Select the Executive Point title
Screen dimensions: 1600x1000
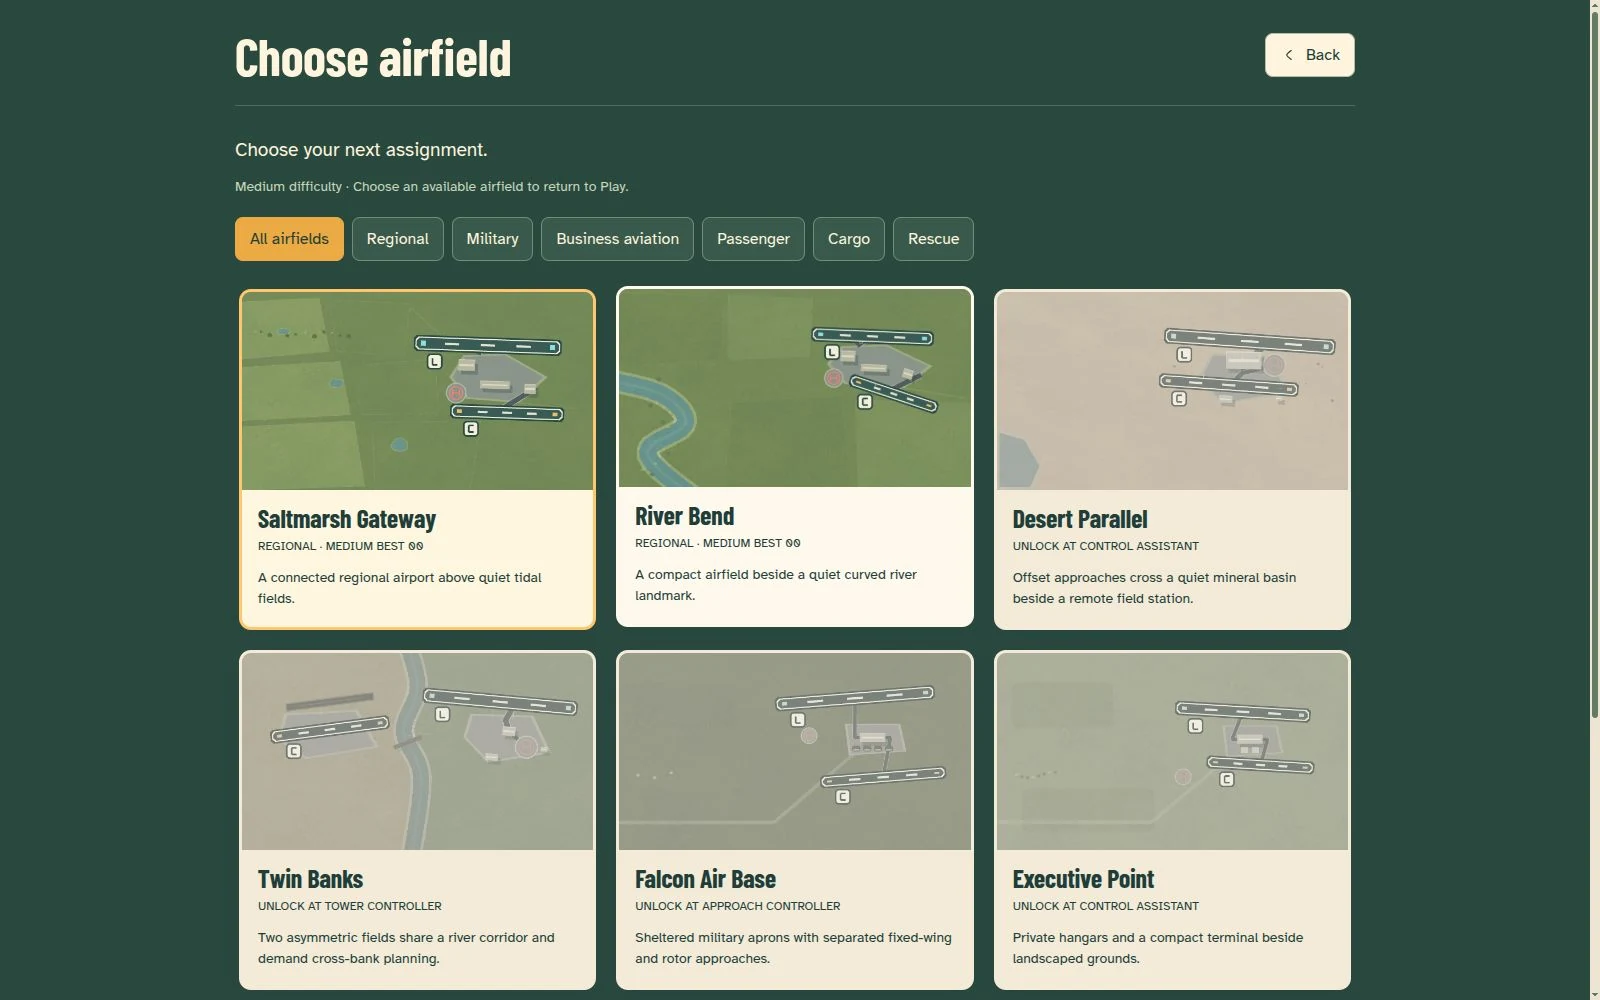[1083, 879]
